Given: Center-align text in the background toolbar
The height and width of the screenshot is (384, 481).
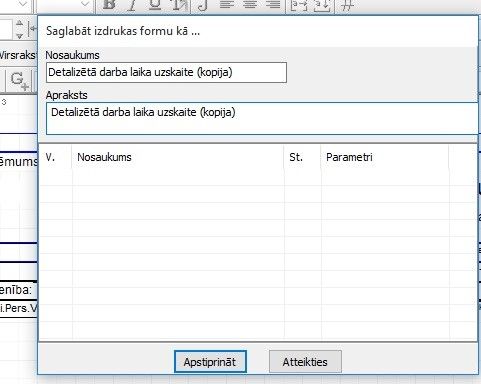Looking at the screenshot, I should click(250, 5).
